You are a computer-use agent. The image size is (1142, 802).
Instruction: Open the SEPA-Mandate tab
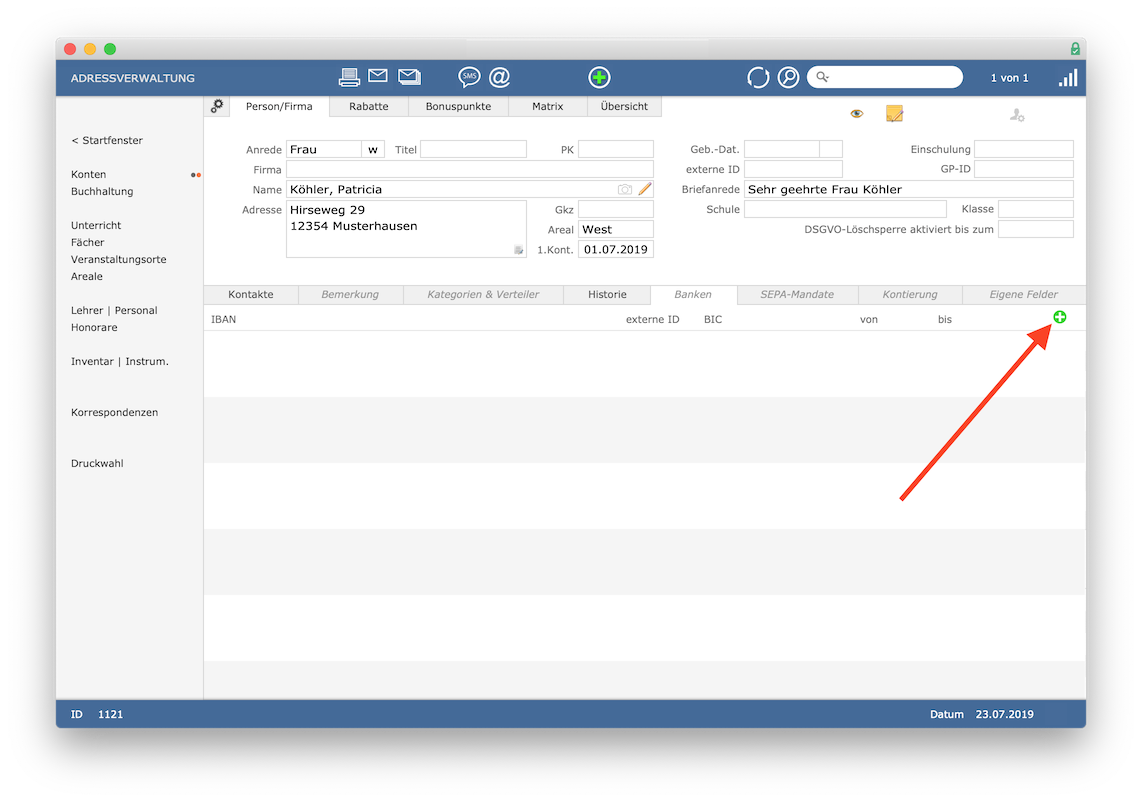coord(798,294)
